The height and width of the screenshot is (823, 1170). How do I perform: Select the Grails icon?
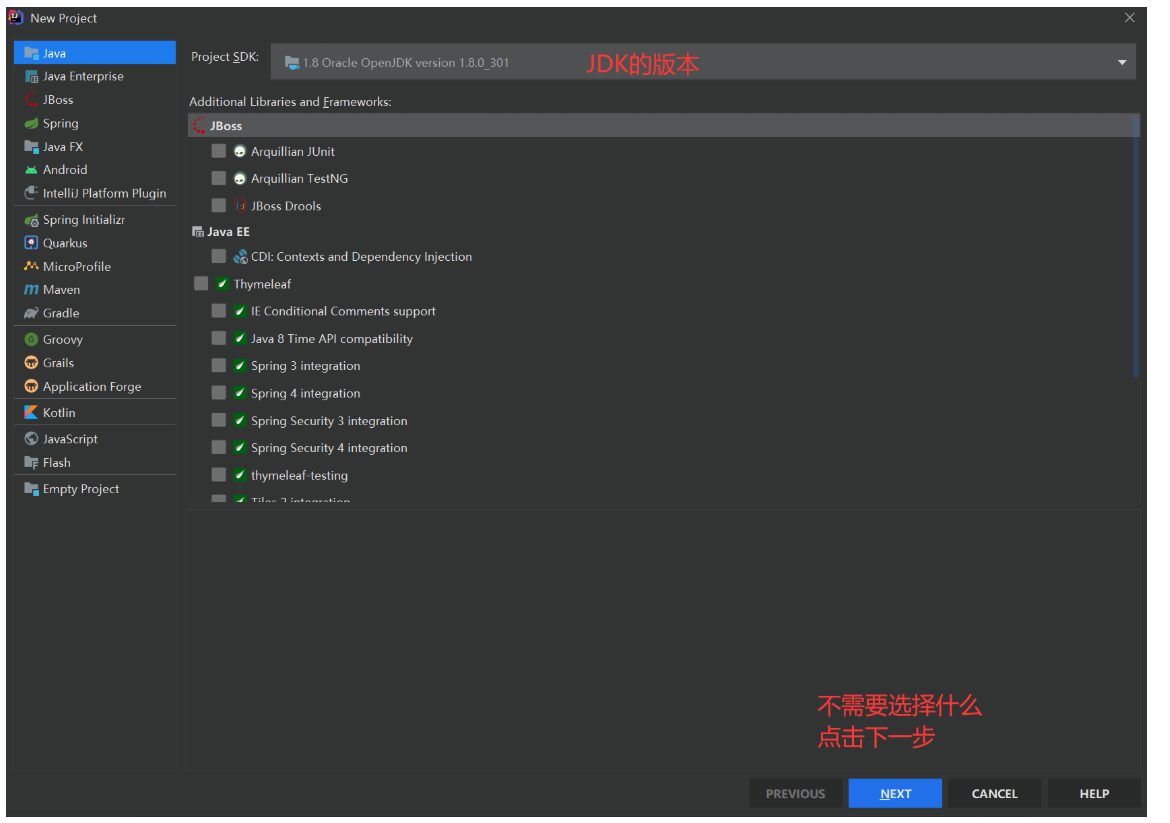coord(31,363)
